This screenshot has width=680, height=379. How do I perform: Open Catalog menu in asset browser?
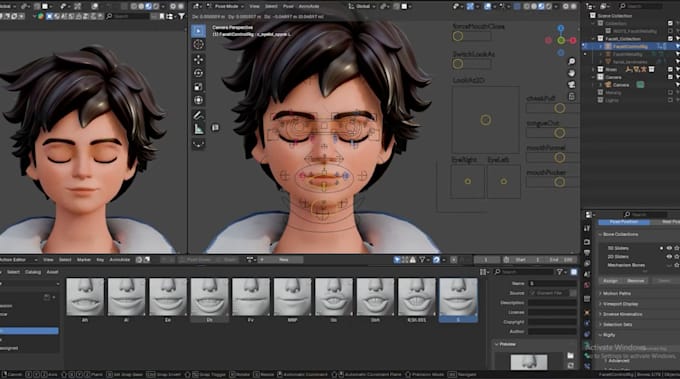[33, 272]
